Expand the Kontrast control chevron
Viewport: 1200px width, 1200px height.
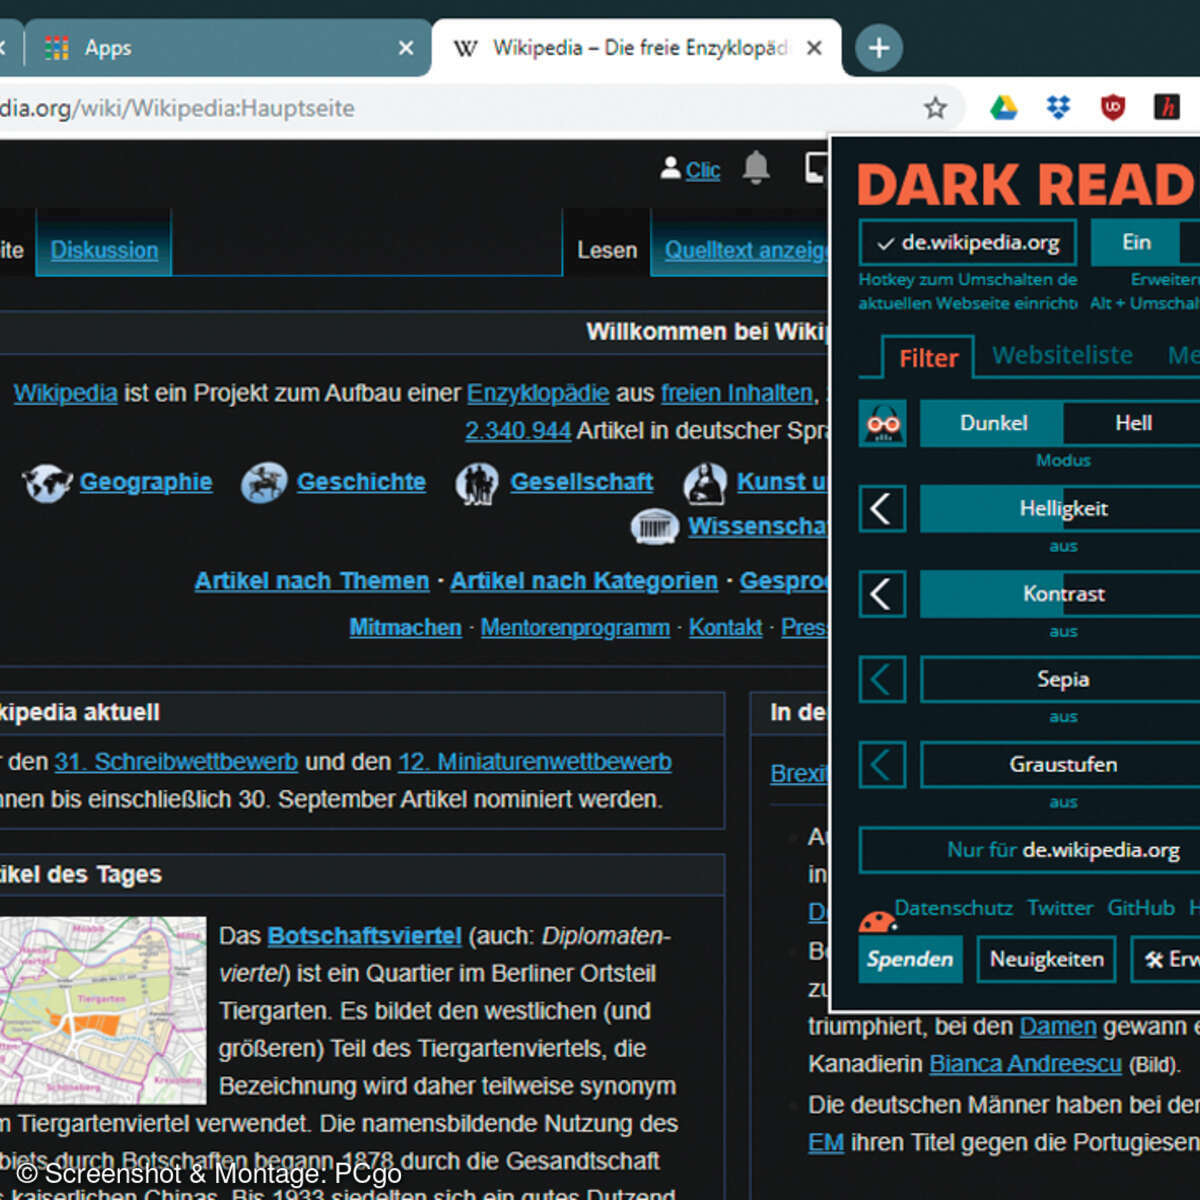coord(882,593)
